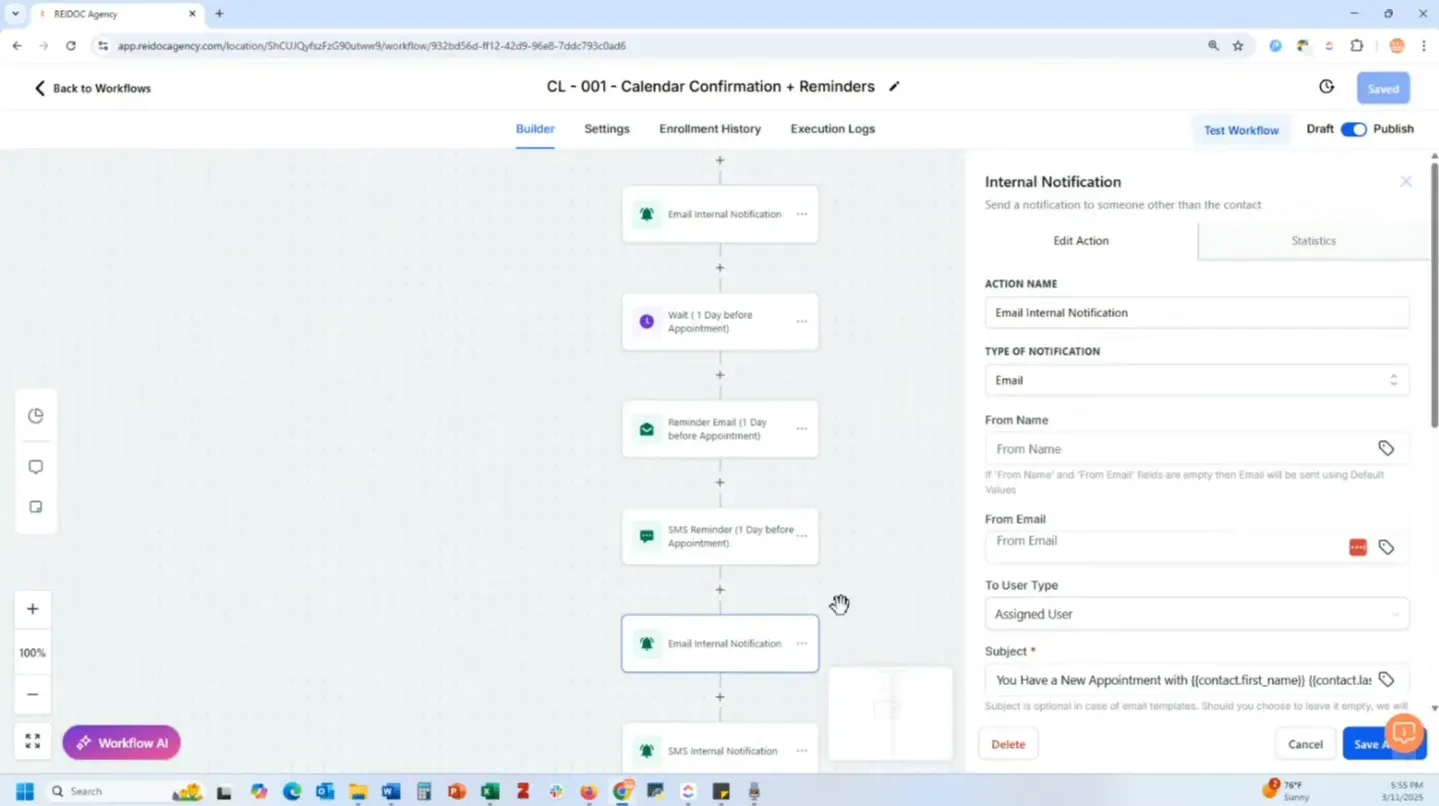Open the sticky note icon in left sidebar

coord(36,507)
